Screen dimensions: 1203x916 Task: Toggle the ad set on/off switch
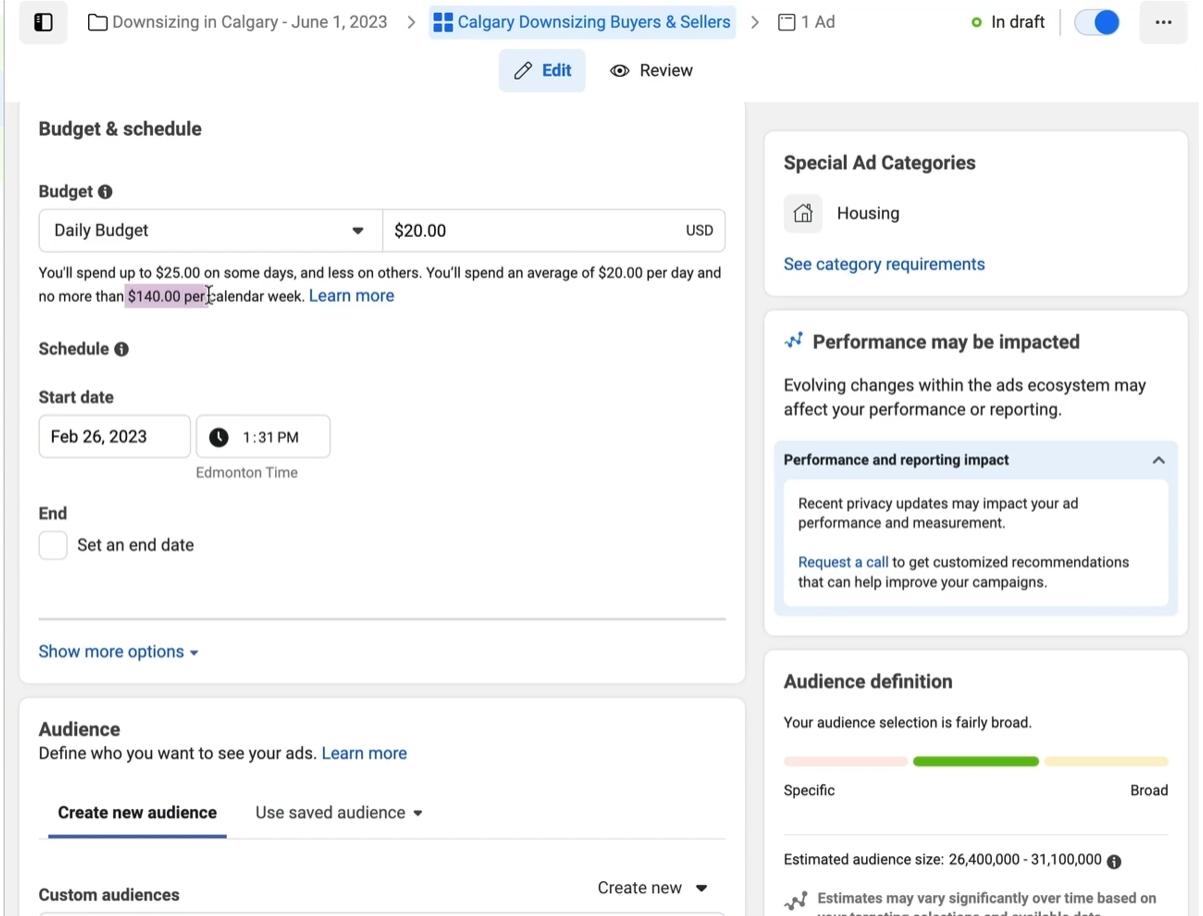pos(1097,22)
